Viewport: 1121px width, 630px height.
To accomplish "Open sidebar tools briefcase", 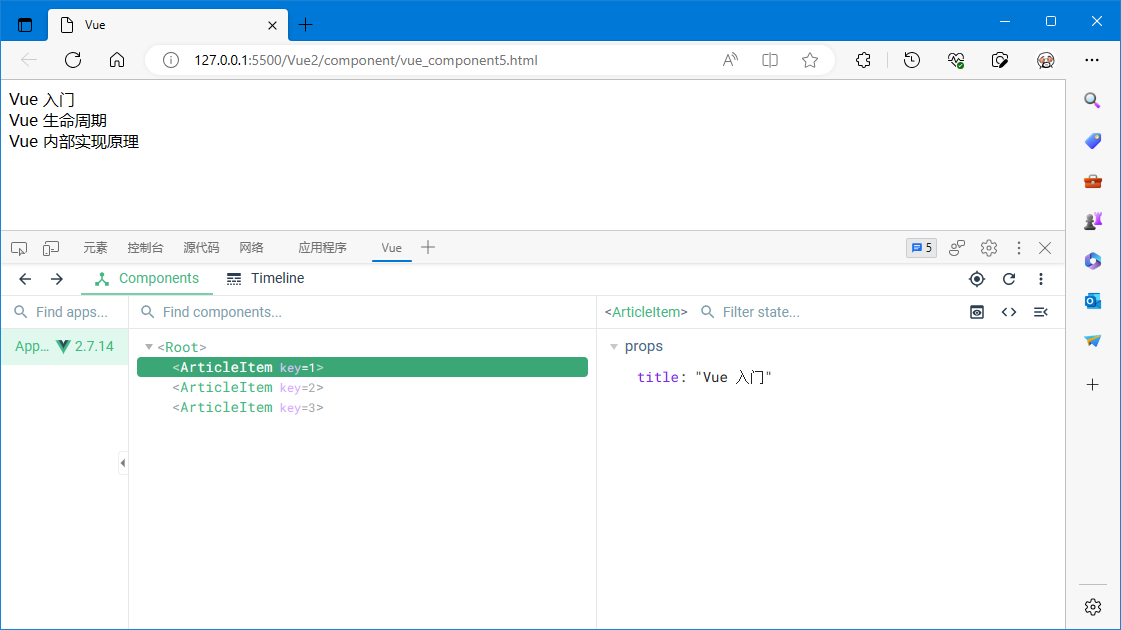I will click(x=1092, y=181).
